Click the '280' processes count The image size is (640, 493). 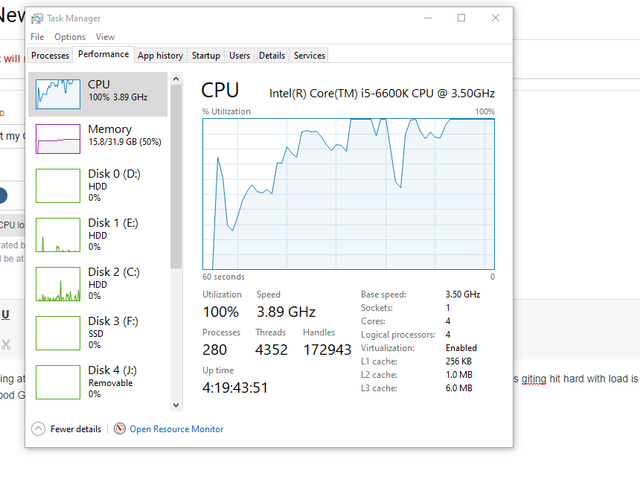[215, 350]
